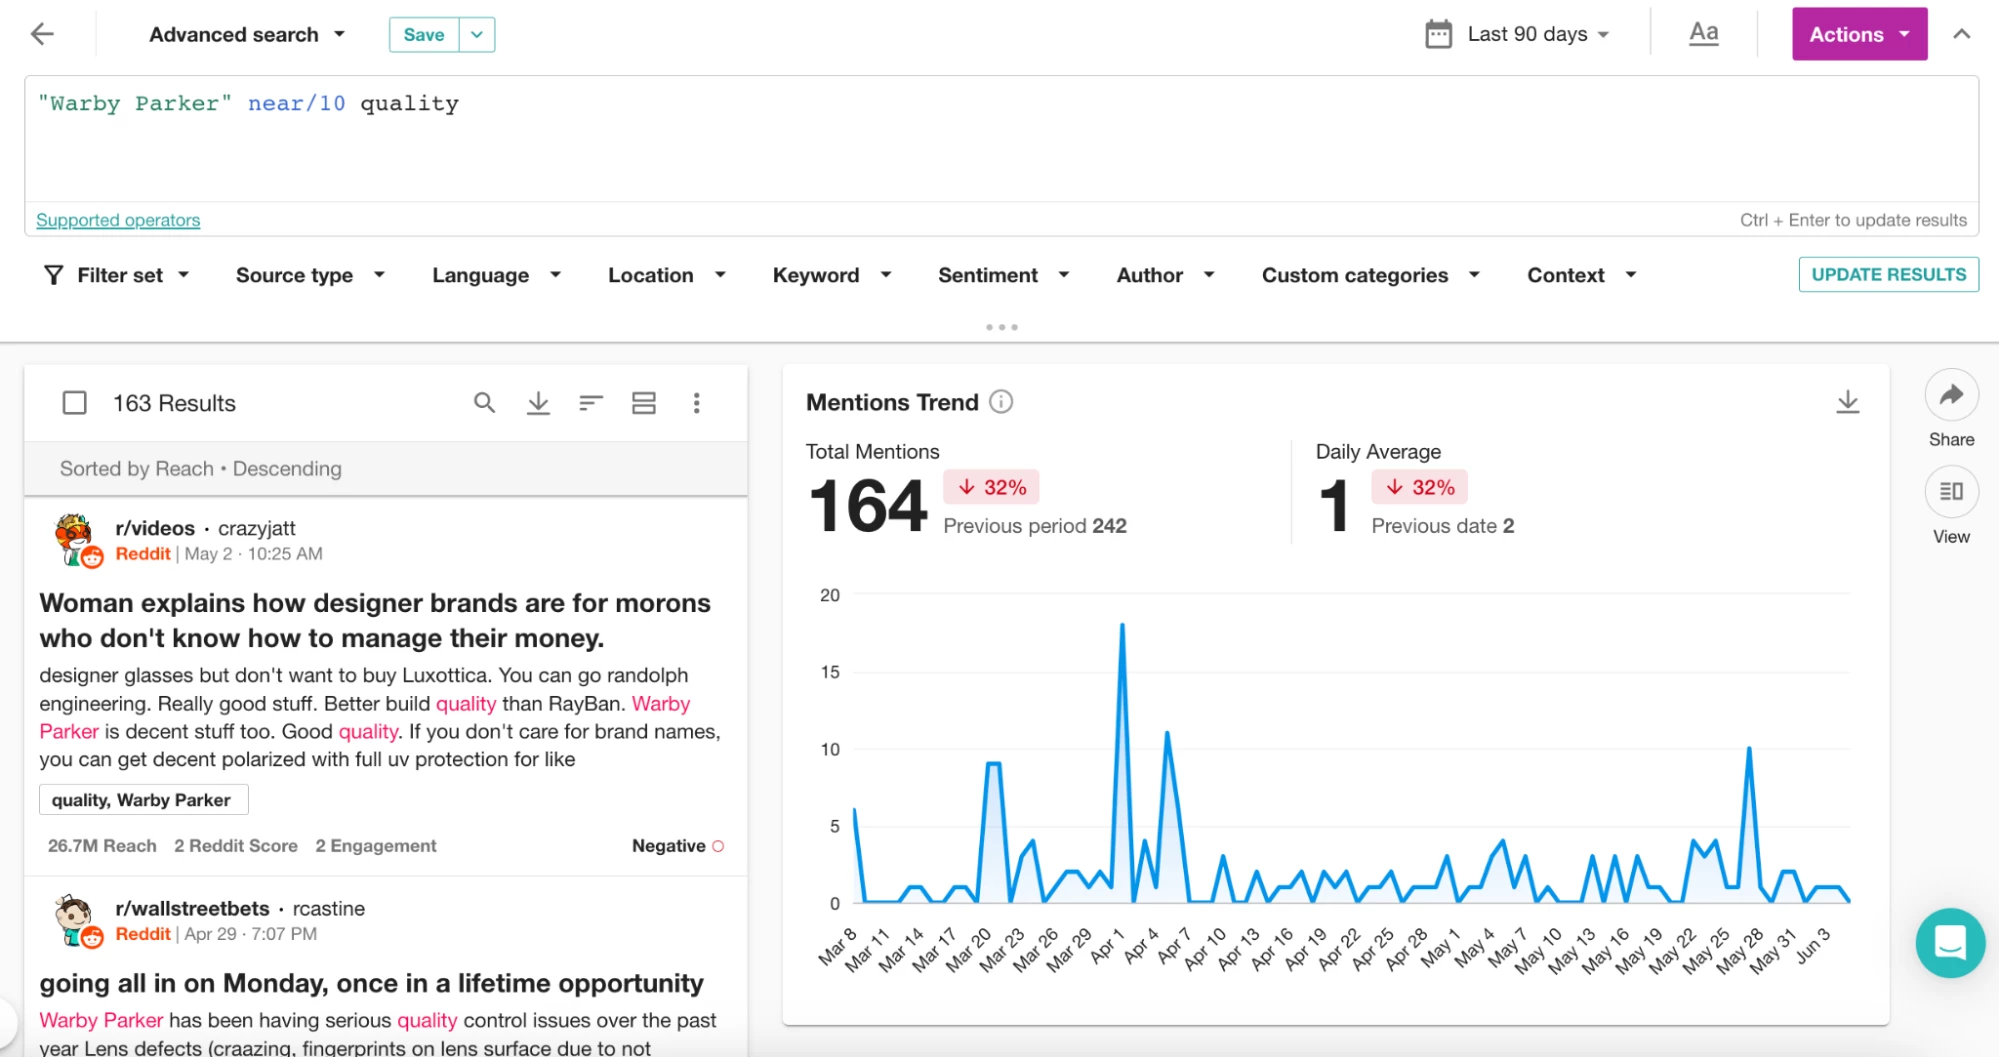Open the Context filter dropdown
Image resolution: width=1999 pixels, height=1058 pixels.
(1581, 275)
